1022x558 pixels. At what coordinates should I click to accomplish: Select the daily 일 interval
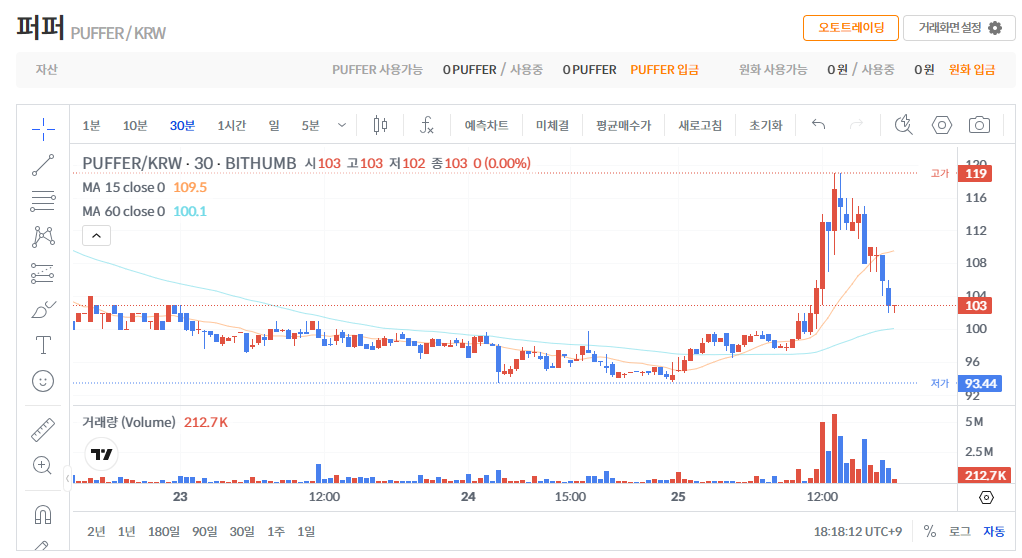click(x=274, y=125)
